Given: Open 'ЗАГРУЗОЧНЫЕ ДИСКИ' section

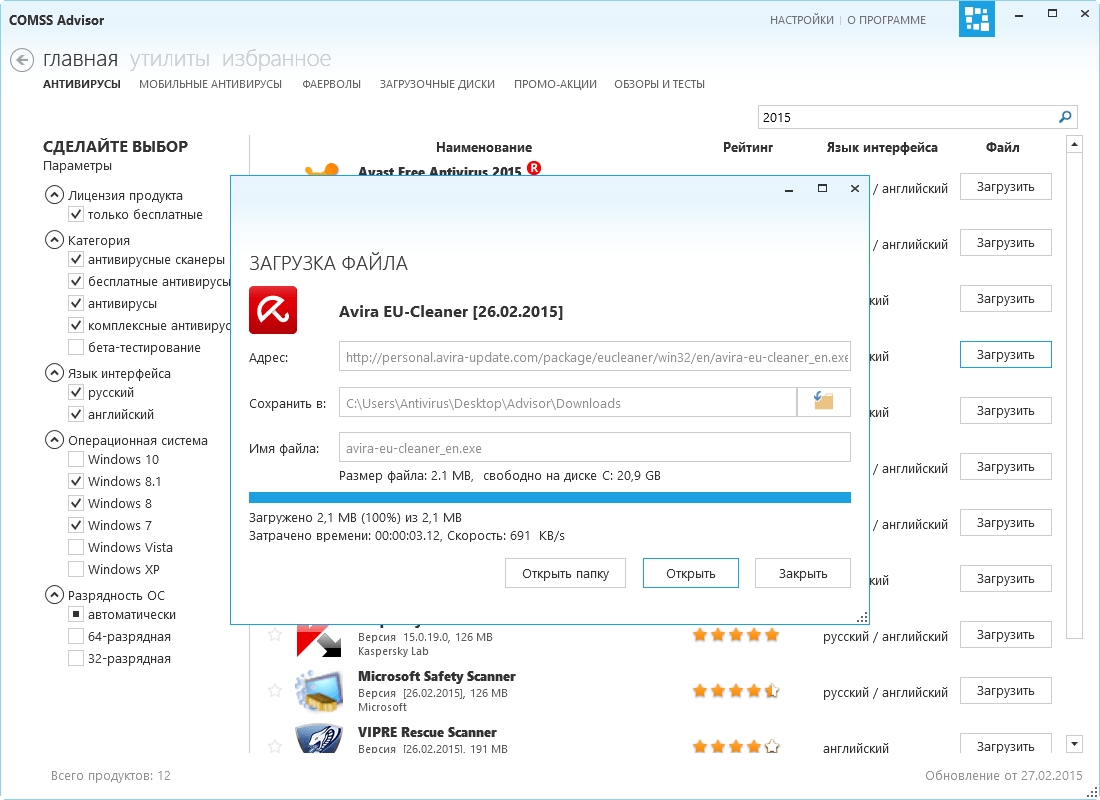Looking at the screenshot, I should pos(437,84).
